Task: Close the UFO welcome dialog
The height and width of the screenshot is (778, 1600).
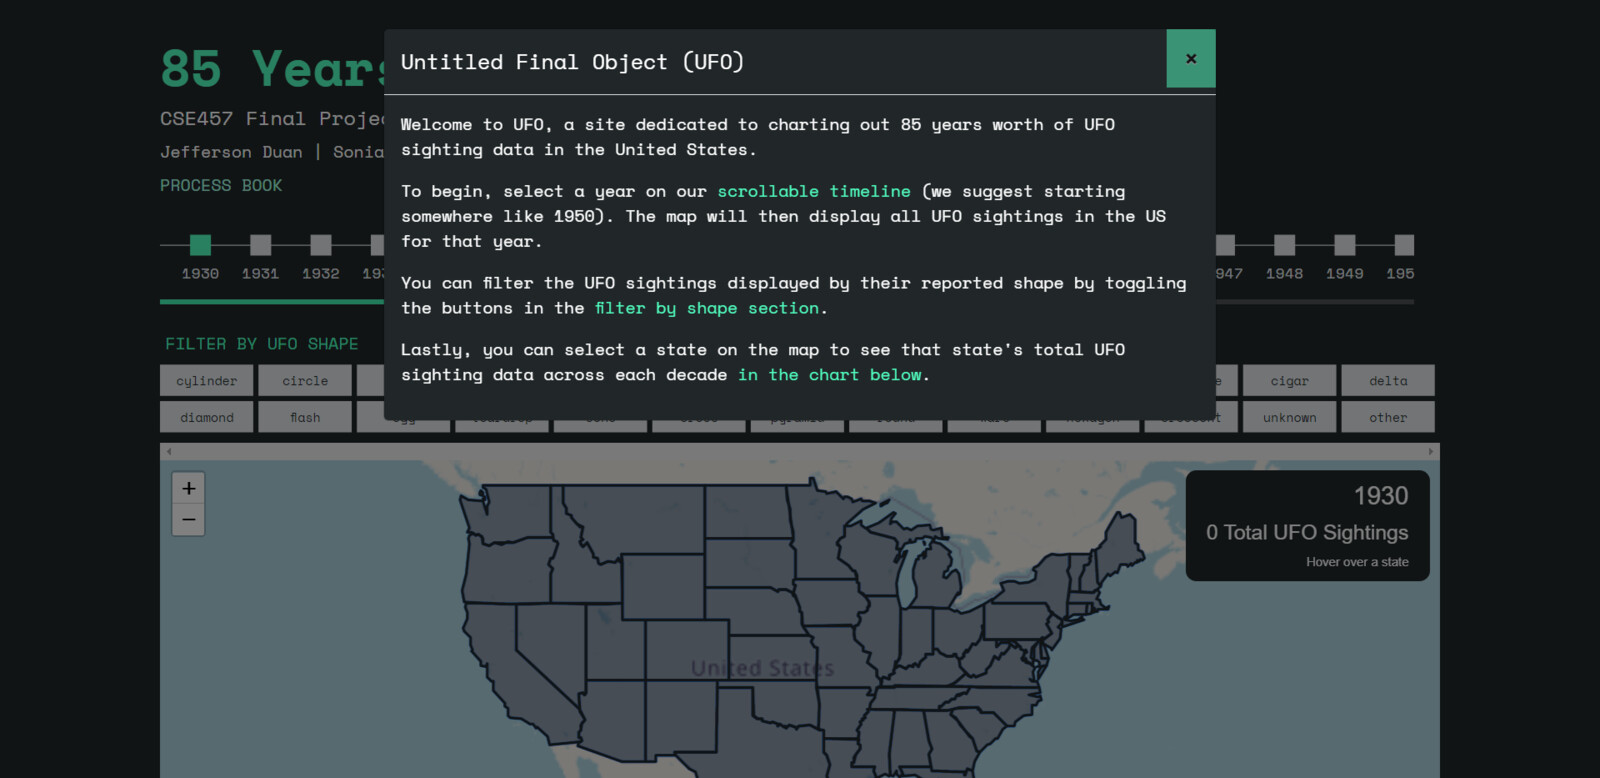Action: click(1190, 59)
